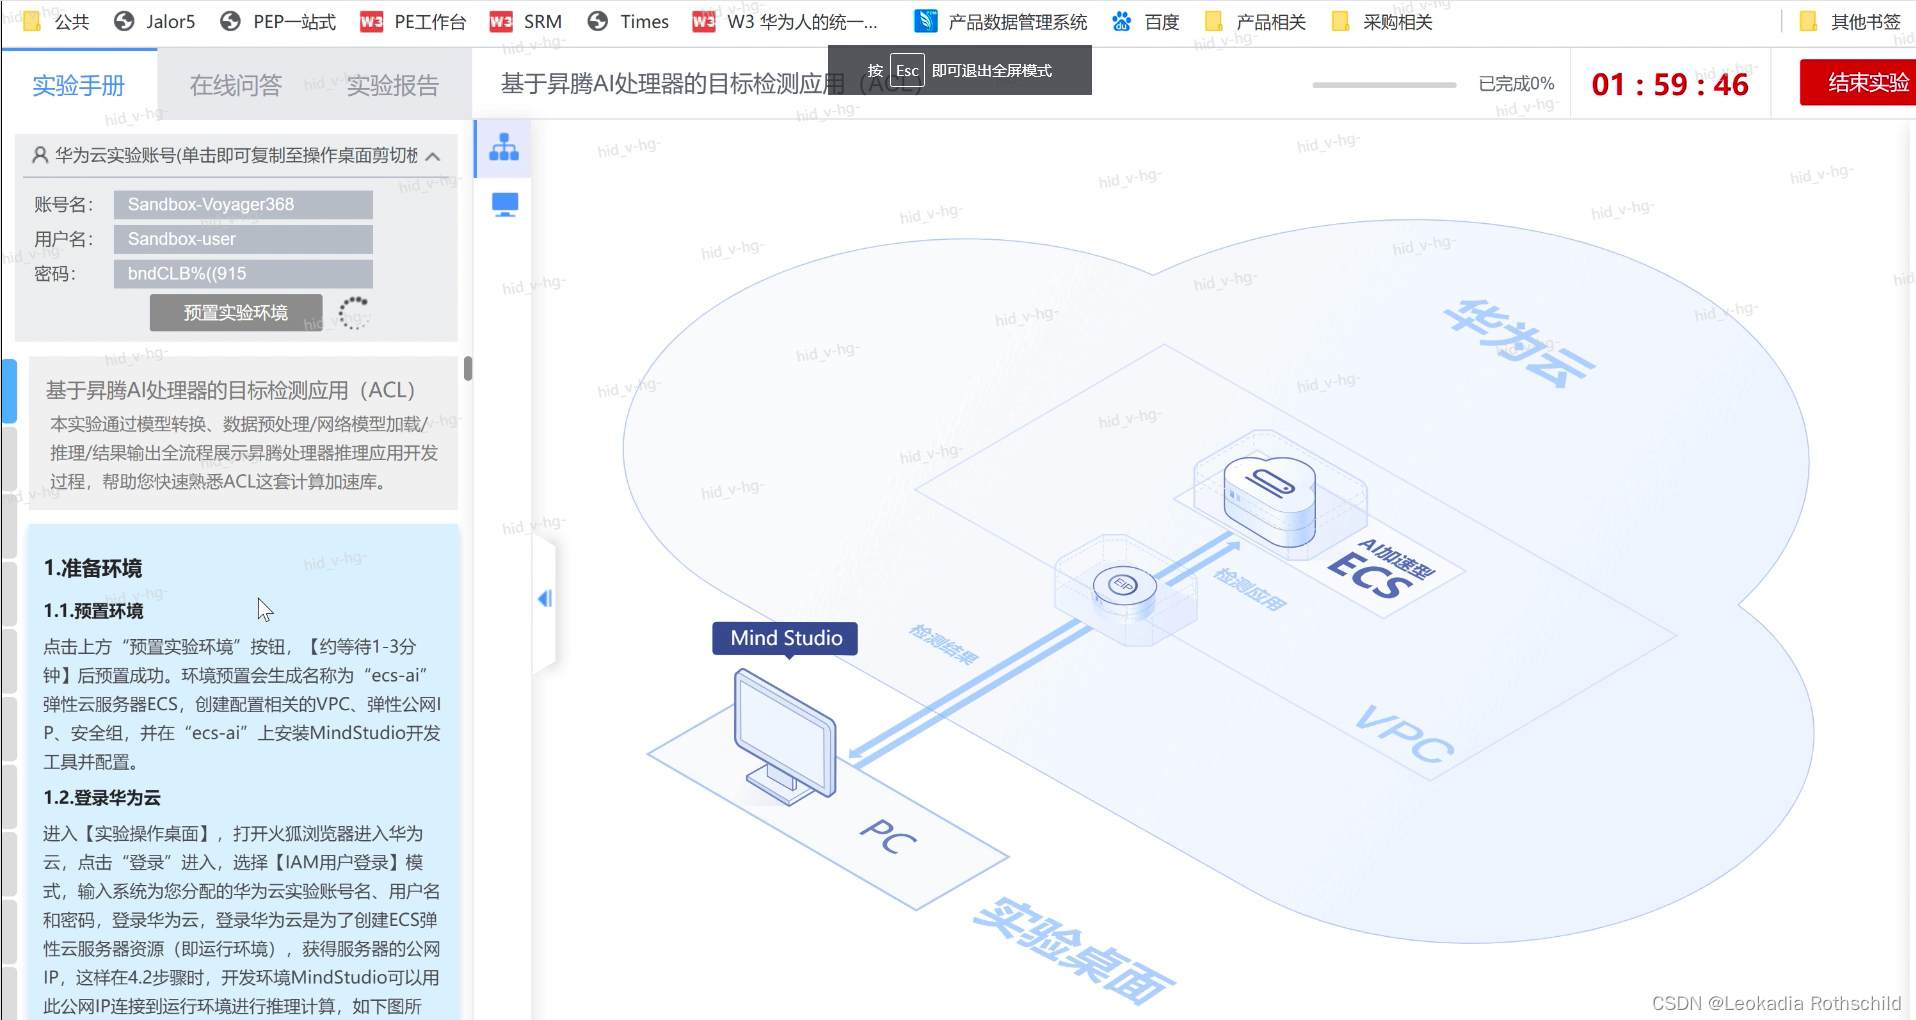1916x1020 pixels.
Task: Click the 结束实验 button
Action: click(x=1860, y=83)
